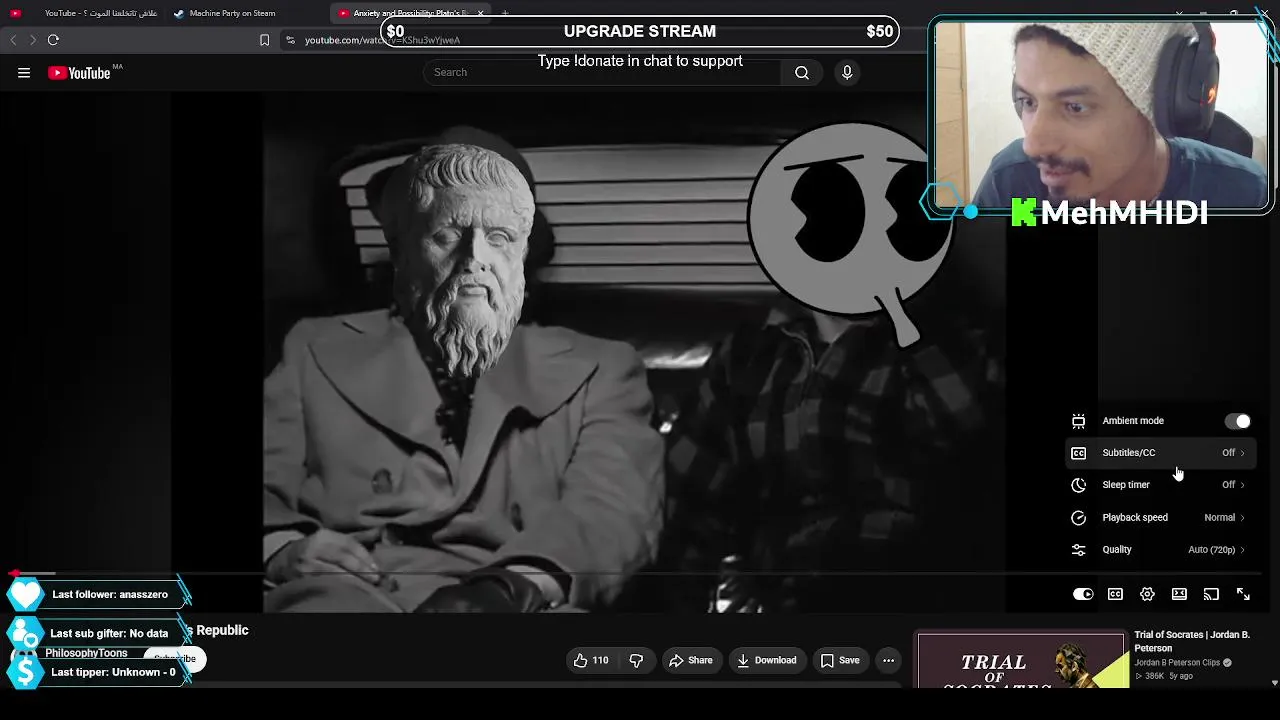
Task: Click the Ambient mode icon
Action: (x=1078, y=421)
